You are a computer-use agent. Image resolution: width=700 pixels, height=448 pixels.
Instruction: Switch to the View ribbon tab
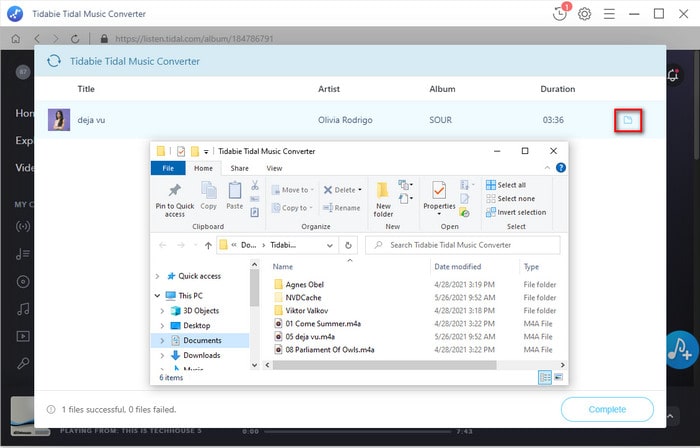coord(274,168)
